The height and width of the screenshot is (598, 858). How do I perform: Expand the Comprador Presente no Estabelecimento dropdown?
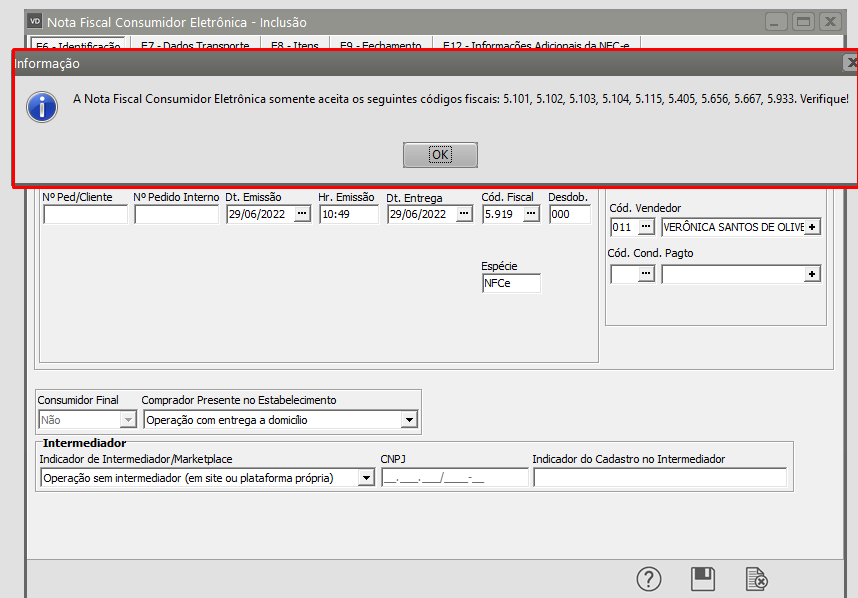pyautogui.click(x=408, y=421)
